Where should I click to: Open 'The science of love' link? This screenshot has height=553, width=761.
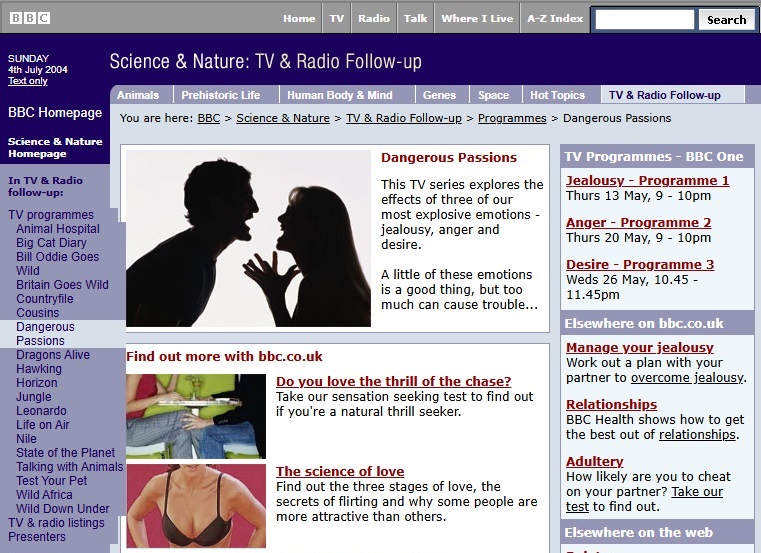tap(340, 471)
